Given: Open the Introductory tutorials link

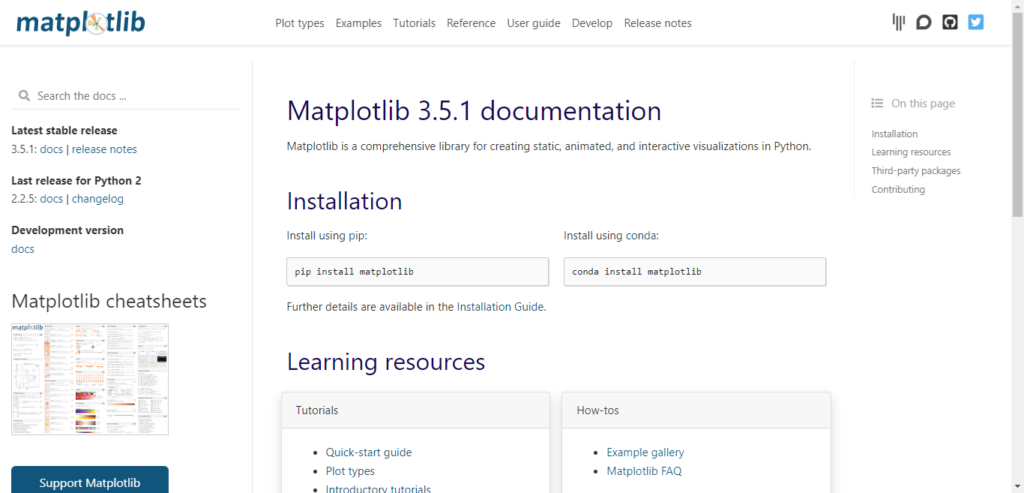Looking at the screenshot, I should click(378, 488).
